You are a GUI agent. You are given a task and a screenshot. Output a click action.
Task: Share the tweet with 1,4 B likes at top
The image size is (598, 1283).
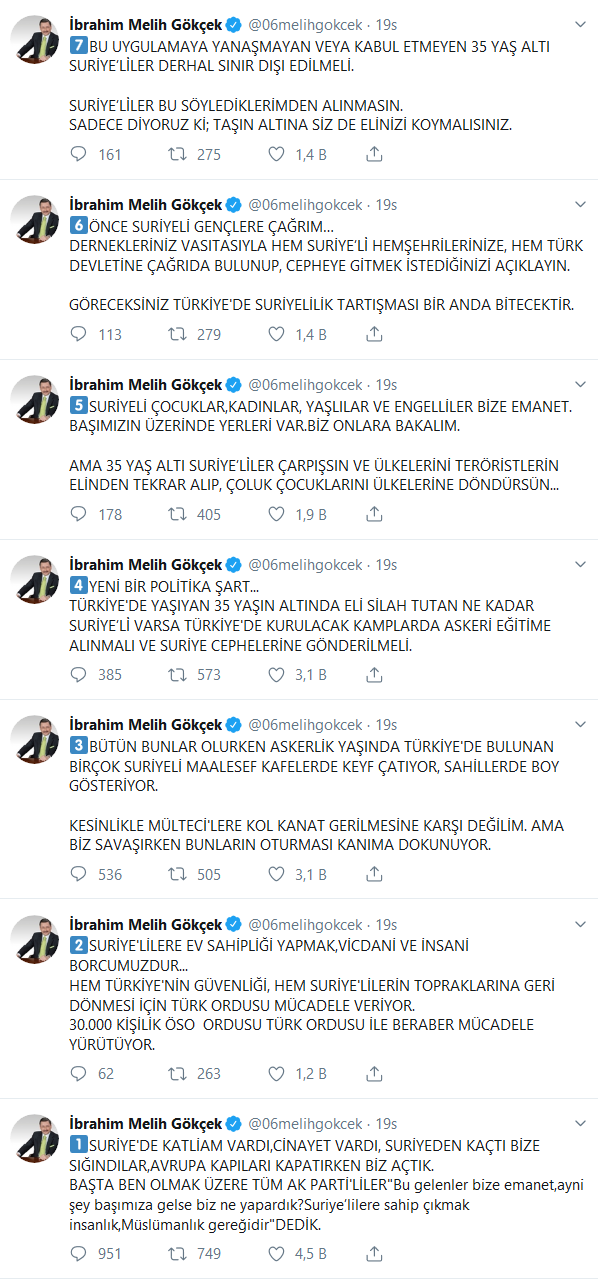[x=374, y=154]
